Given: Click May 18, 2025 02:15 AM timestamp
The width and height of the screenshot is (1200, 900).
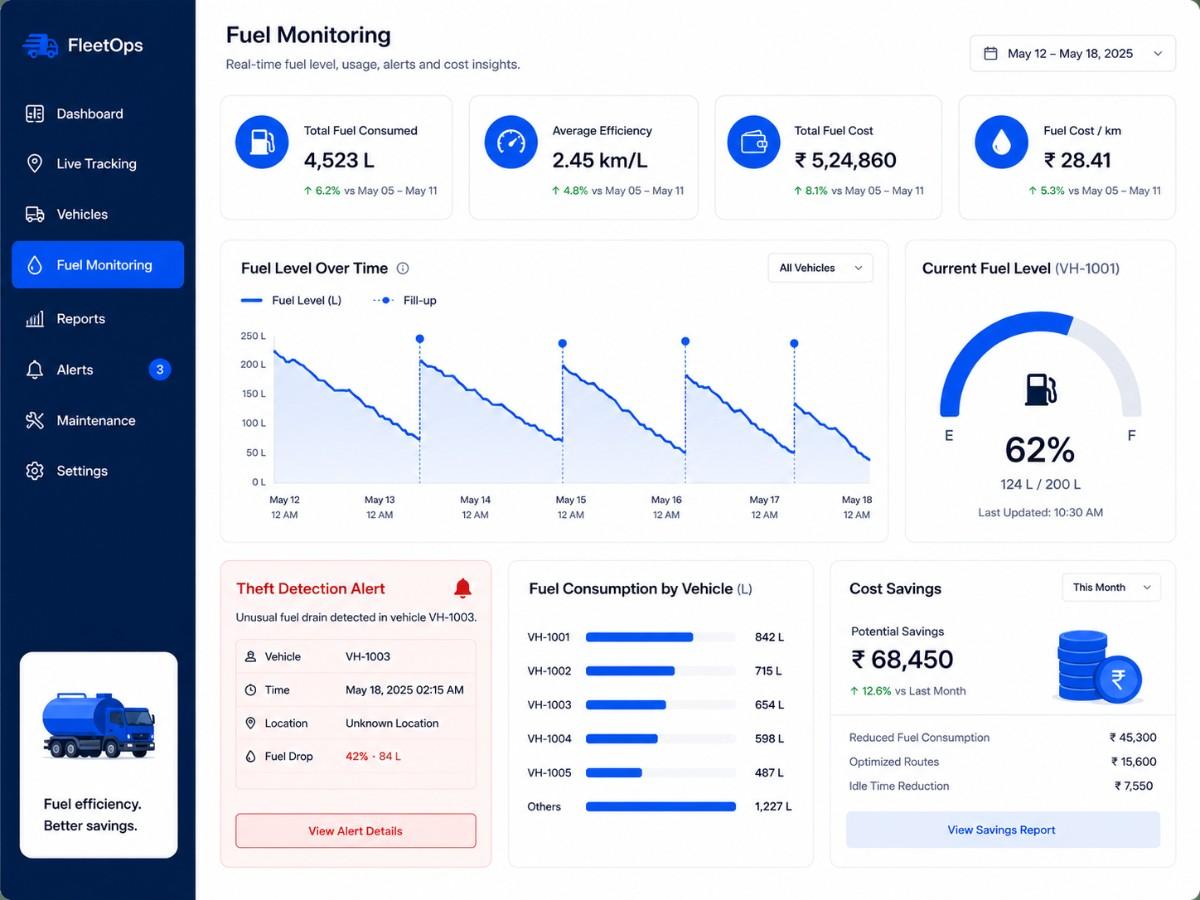Looking at the screenshot, I should click(x=405, y=690).
